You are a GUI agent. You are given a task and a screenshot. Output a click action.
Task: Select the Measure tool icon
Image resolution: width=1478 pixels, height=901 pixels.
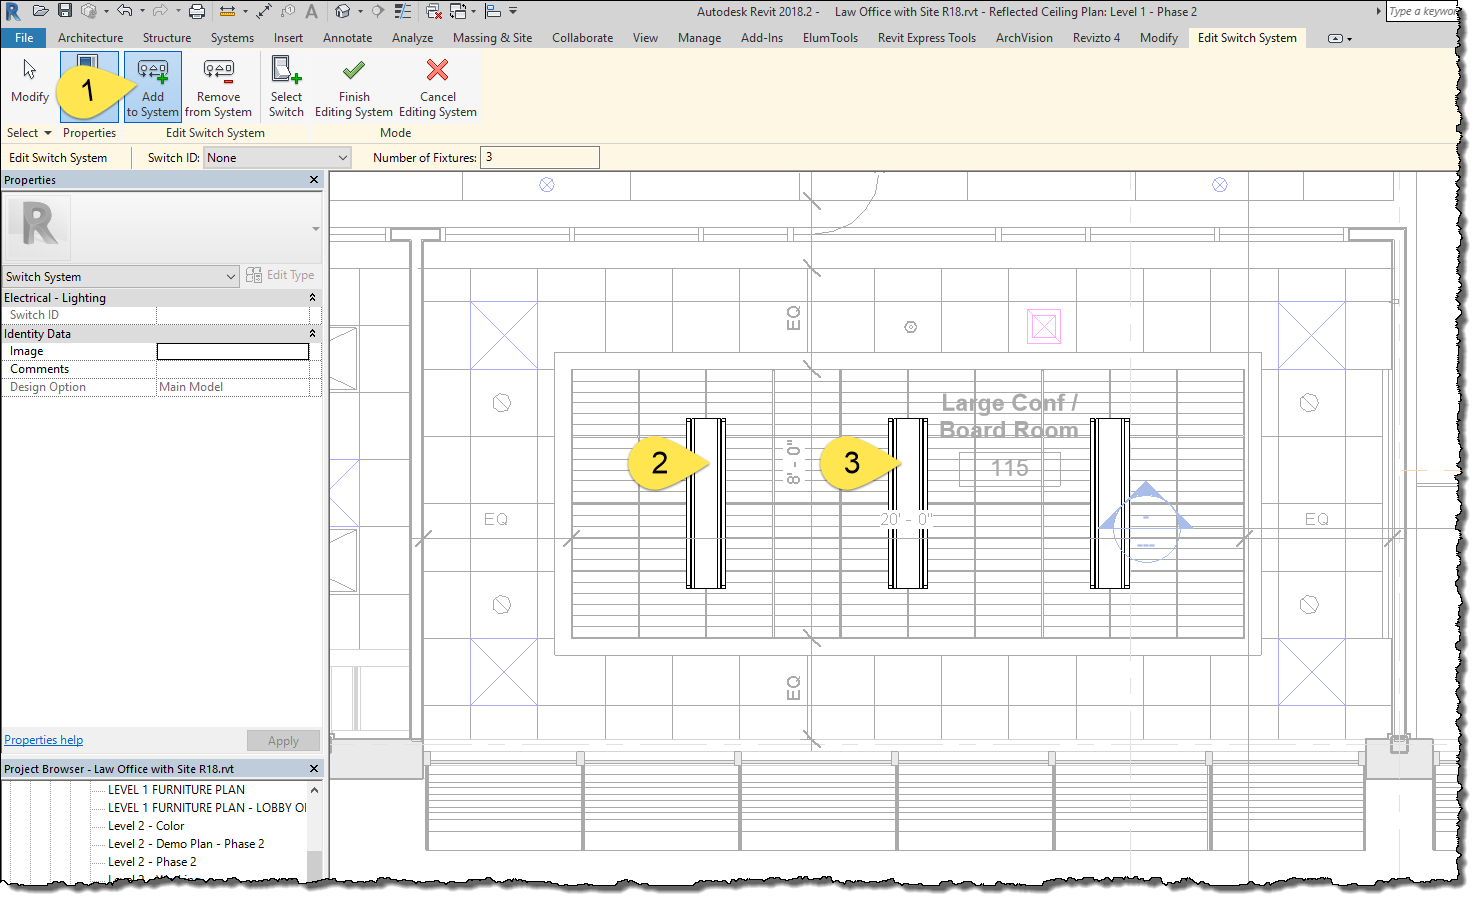(228, 11)
